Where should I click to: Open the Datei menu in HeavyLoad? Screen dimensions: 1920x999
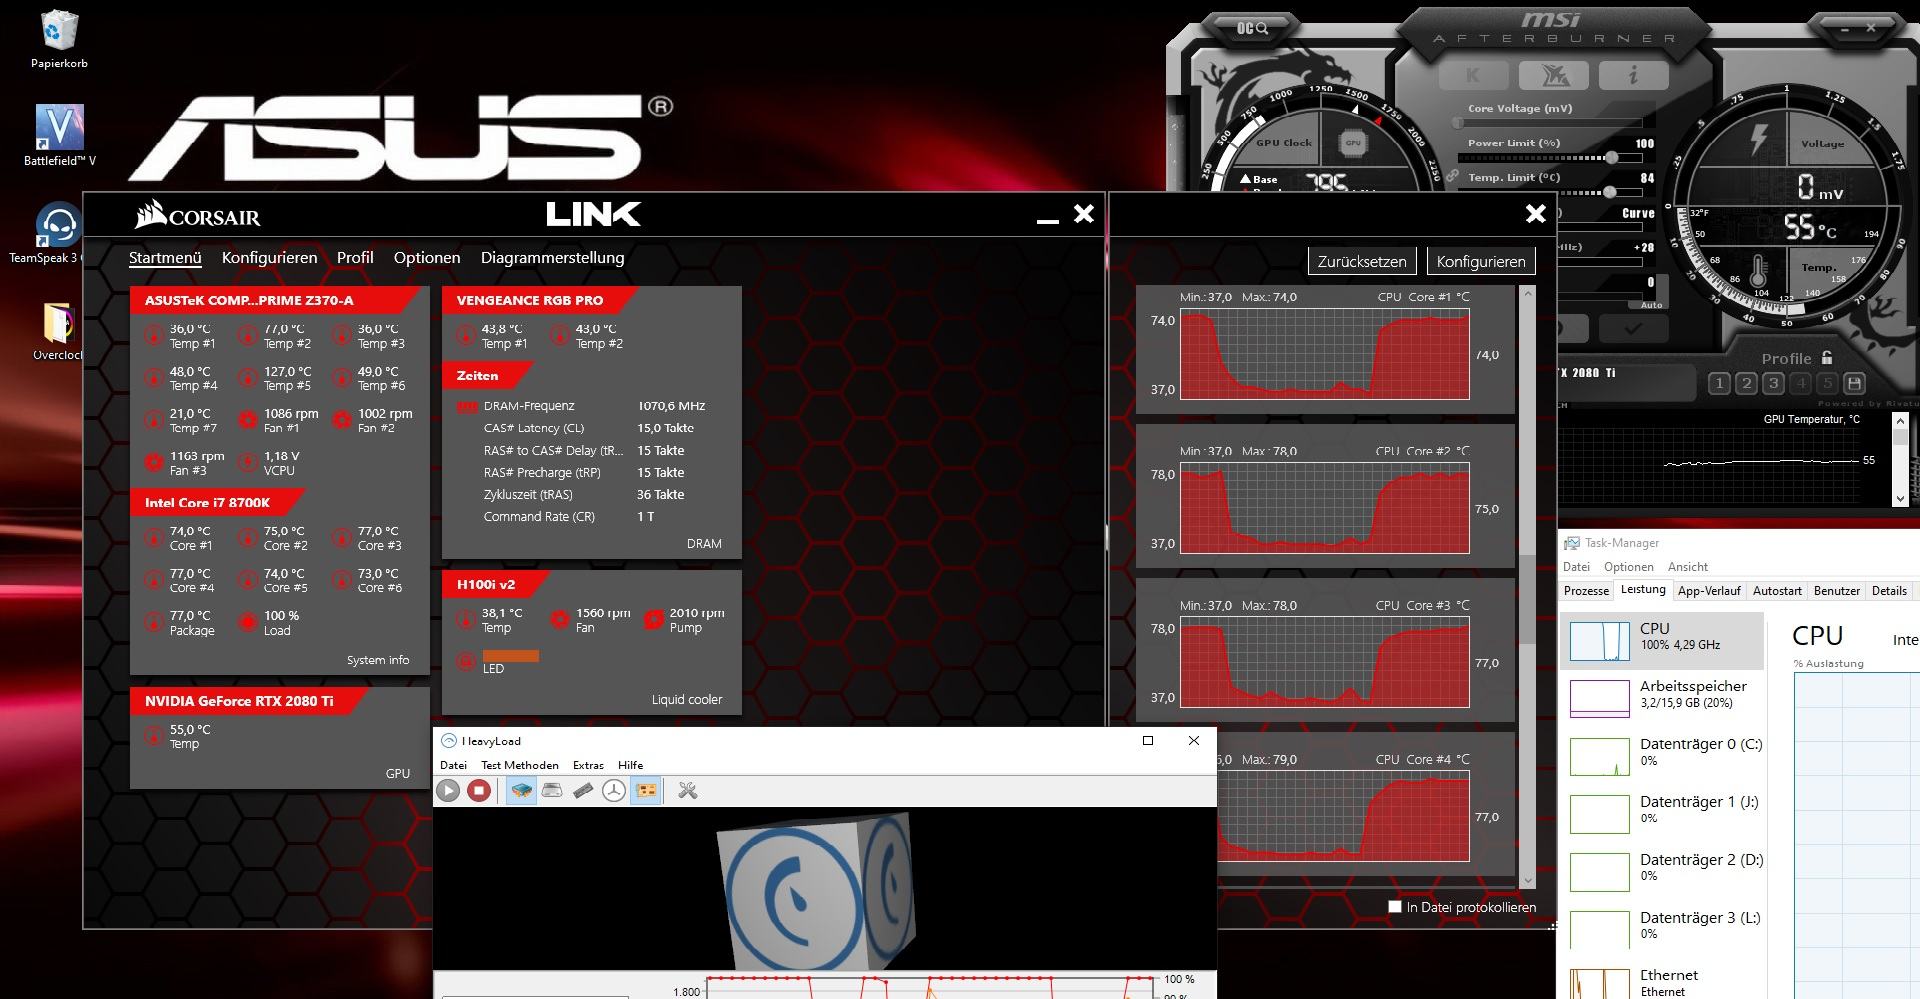coord(453,765)
